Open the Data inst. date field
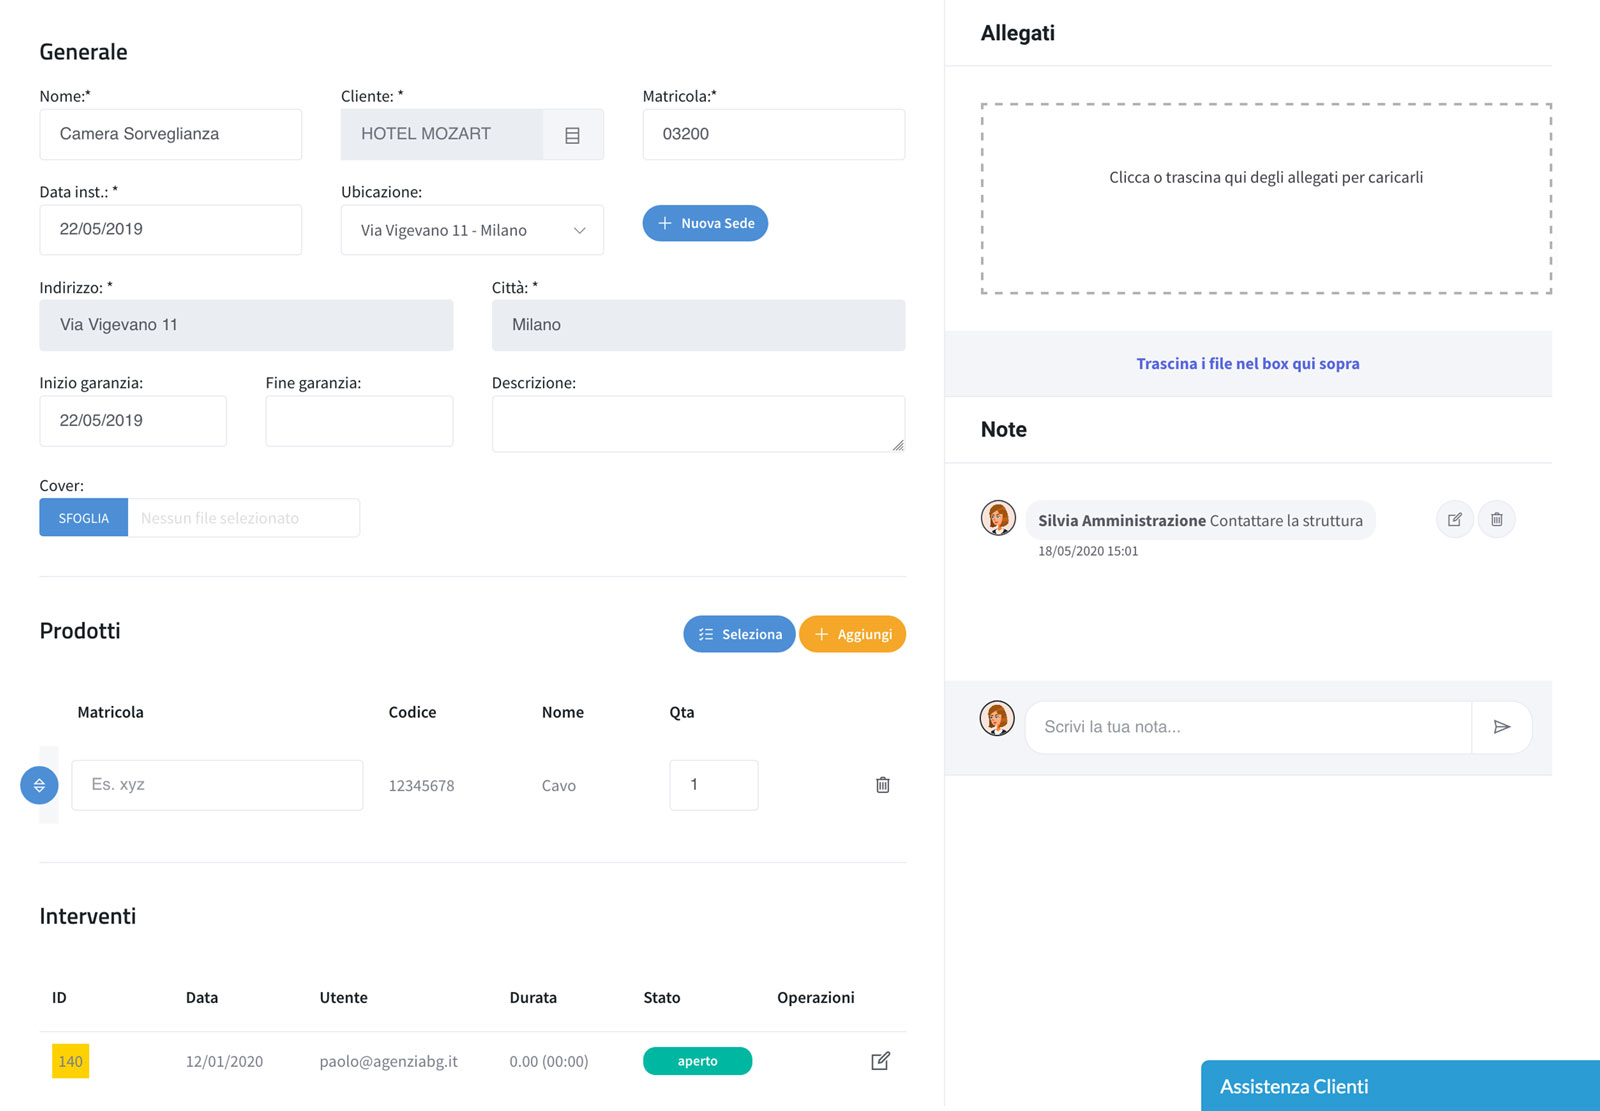 [170, 230]
